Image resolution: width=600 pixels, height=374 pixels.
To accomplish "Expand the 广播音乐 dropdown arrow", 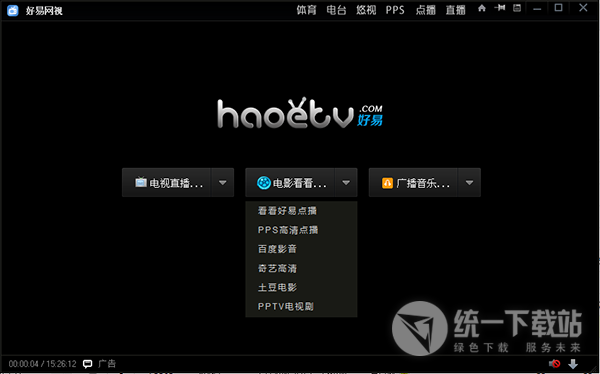I will tap(470, 183).
